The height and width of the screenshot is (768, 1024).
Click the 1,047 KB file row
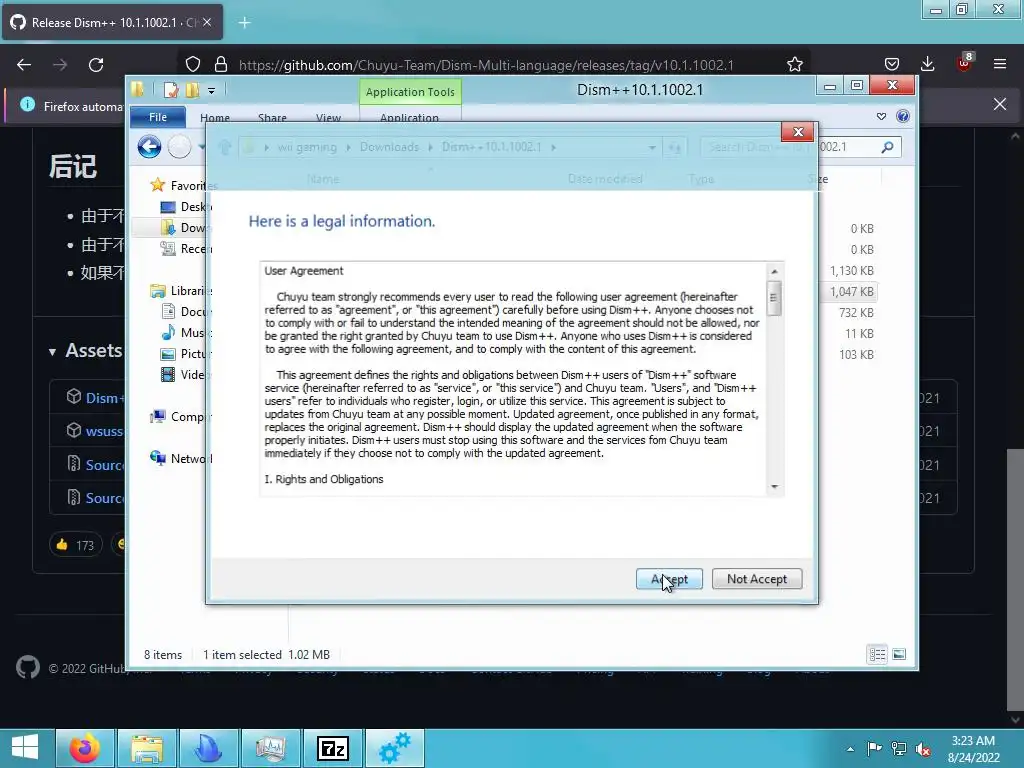tap(851, 291)
